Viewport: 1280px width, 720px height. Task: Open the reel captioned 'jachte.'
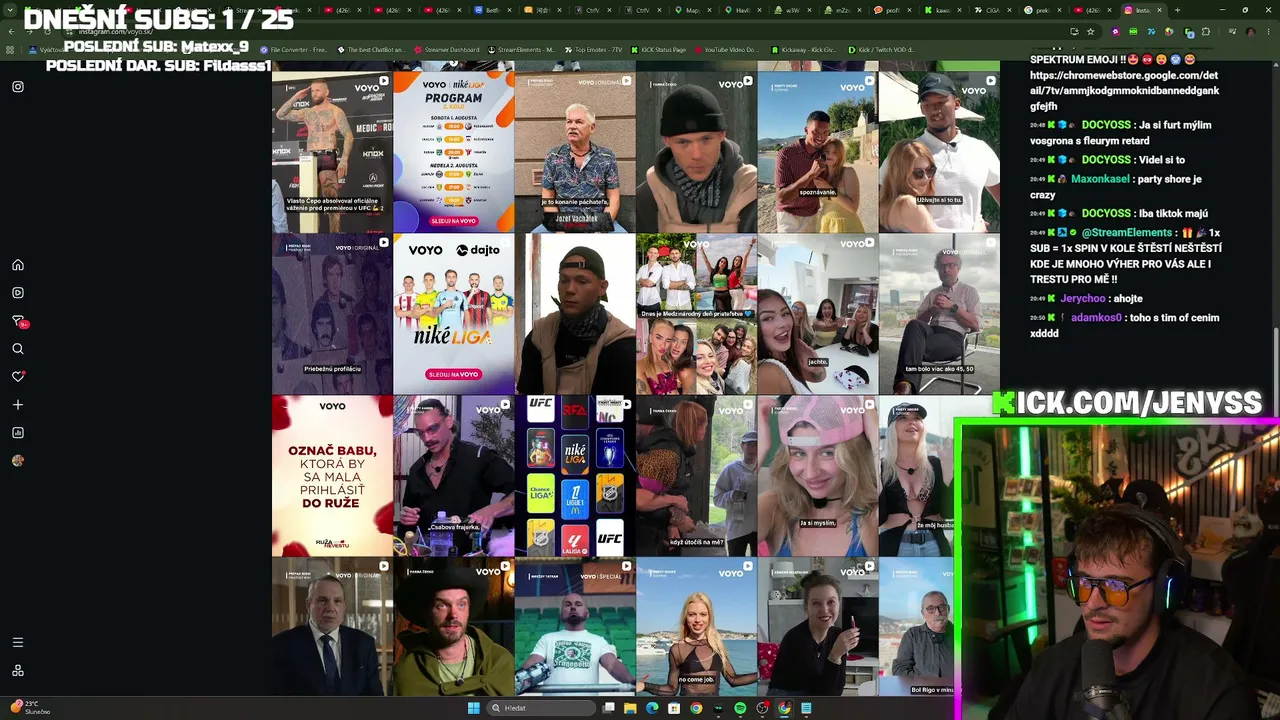(818, 314)
